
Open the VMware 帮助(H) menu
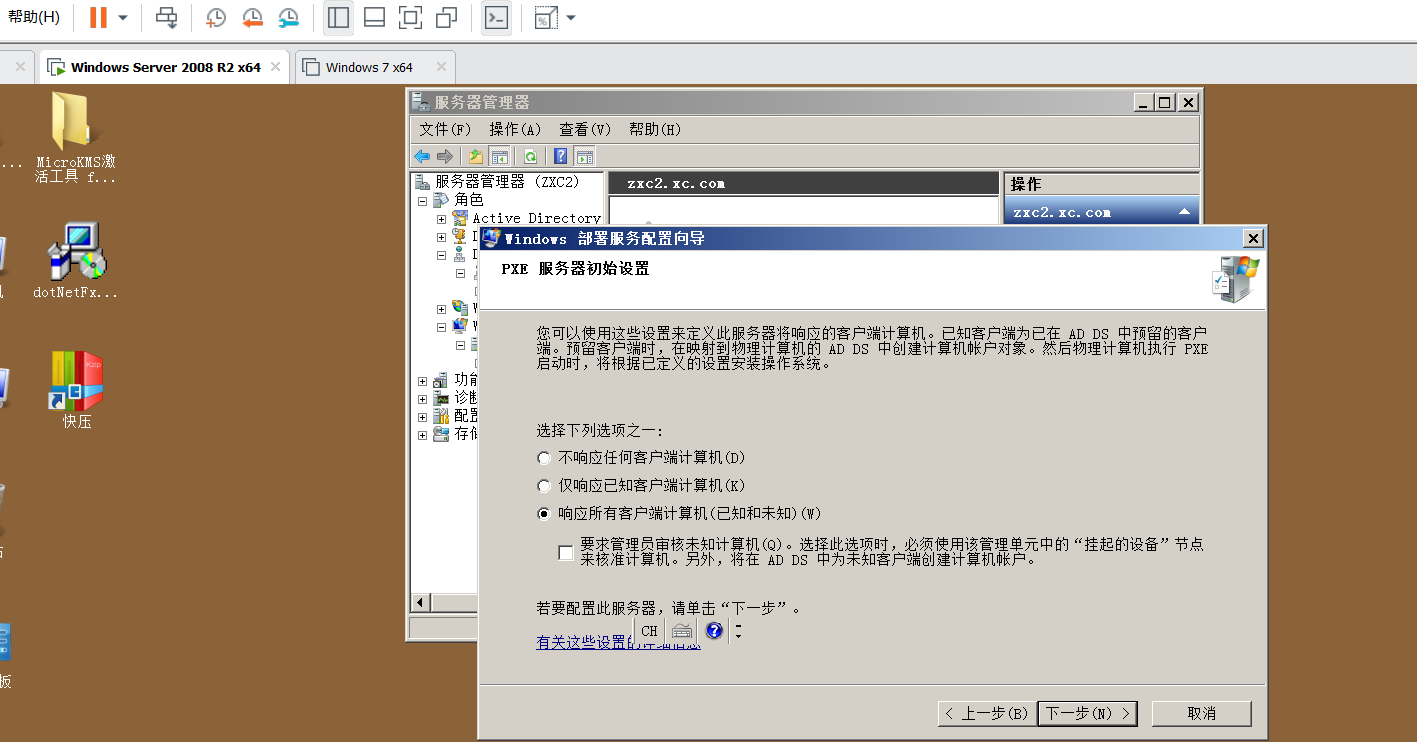pos(34,17)
